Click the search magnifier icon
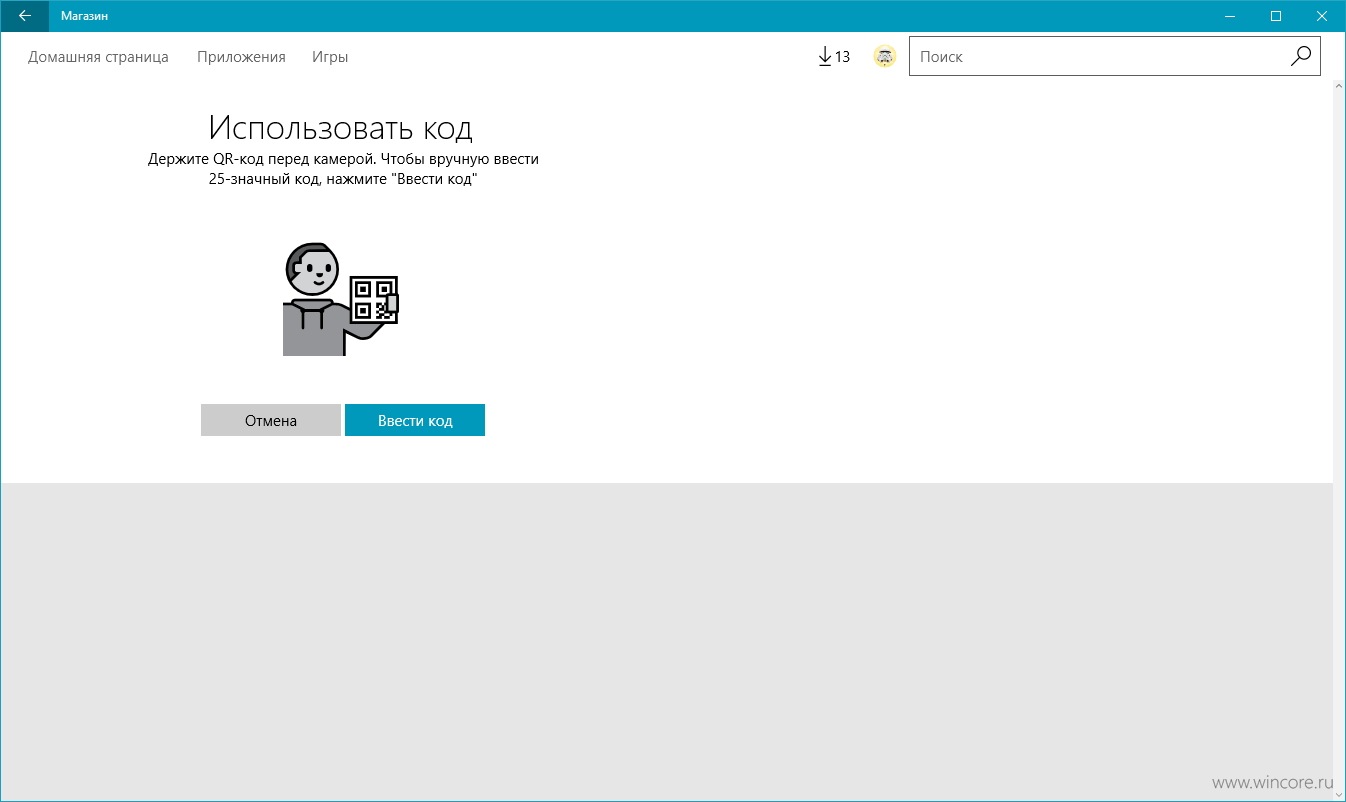Viewport: 1346px width, 802px height. 1300,57
